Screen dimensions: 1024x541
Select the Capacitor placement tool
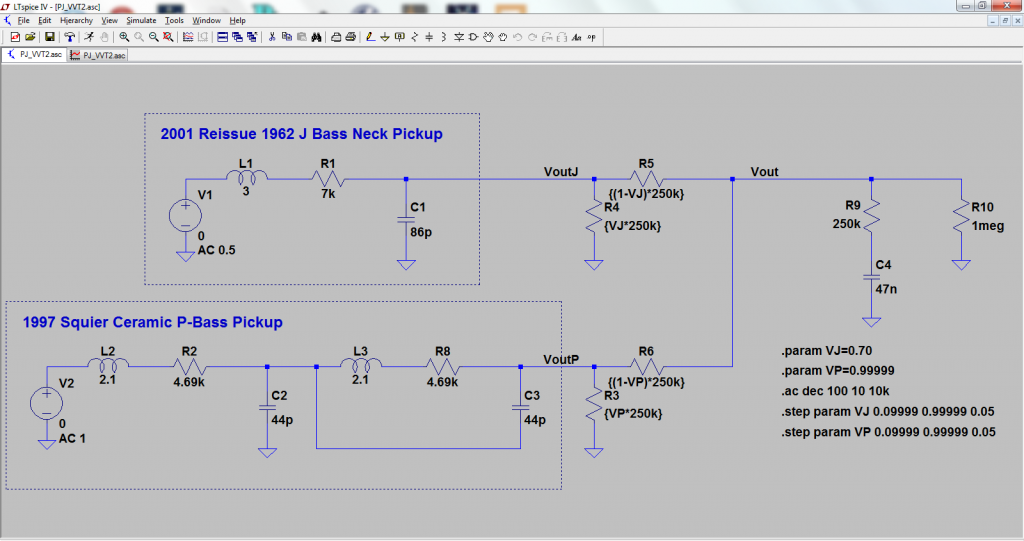pos(429,37)
